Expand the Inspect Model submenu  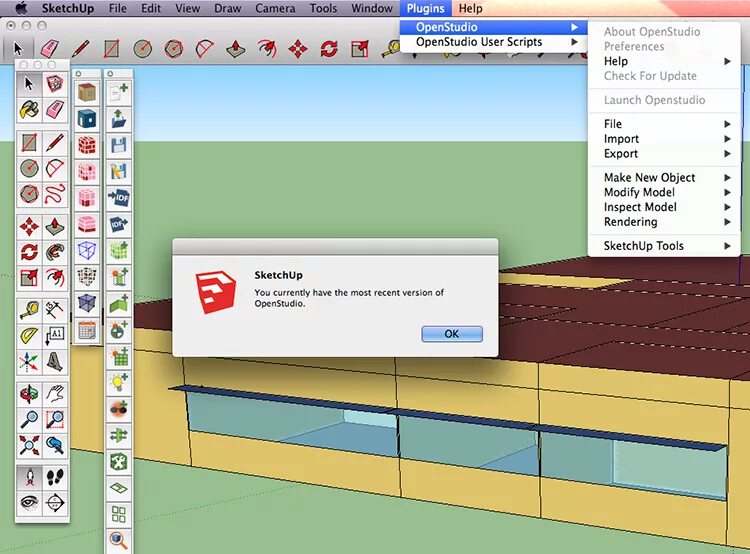664,207
